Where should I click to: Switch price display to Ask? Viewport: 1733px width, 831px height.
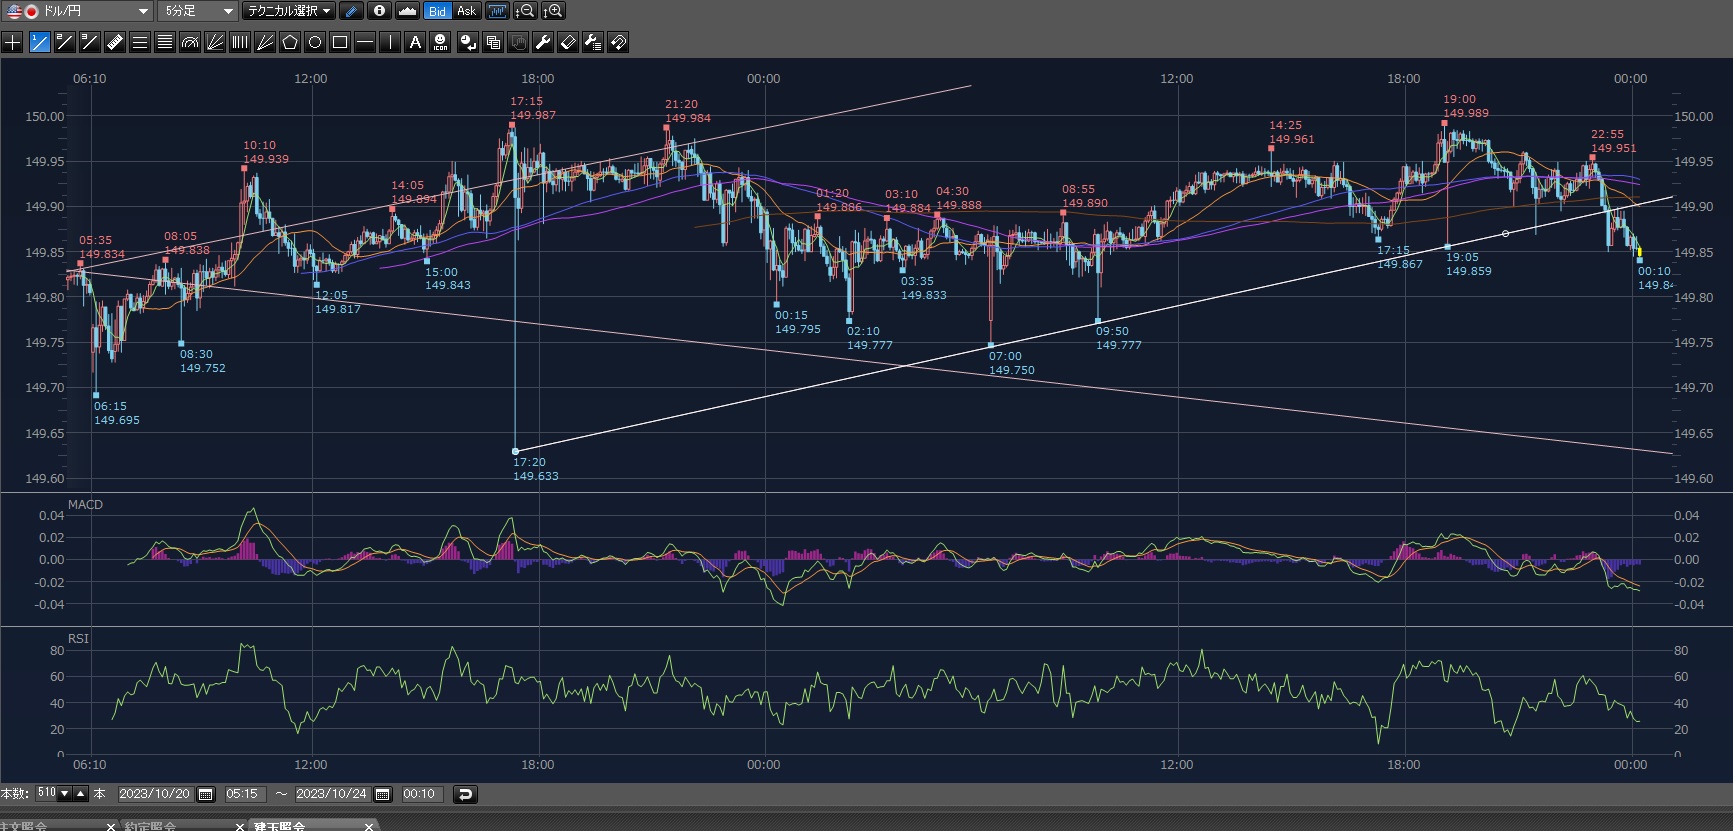tap(466, 11)
